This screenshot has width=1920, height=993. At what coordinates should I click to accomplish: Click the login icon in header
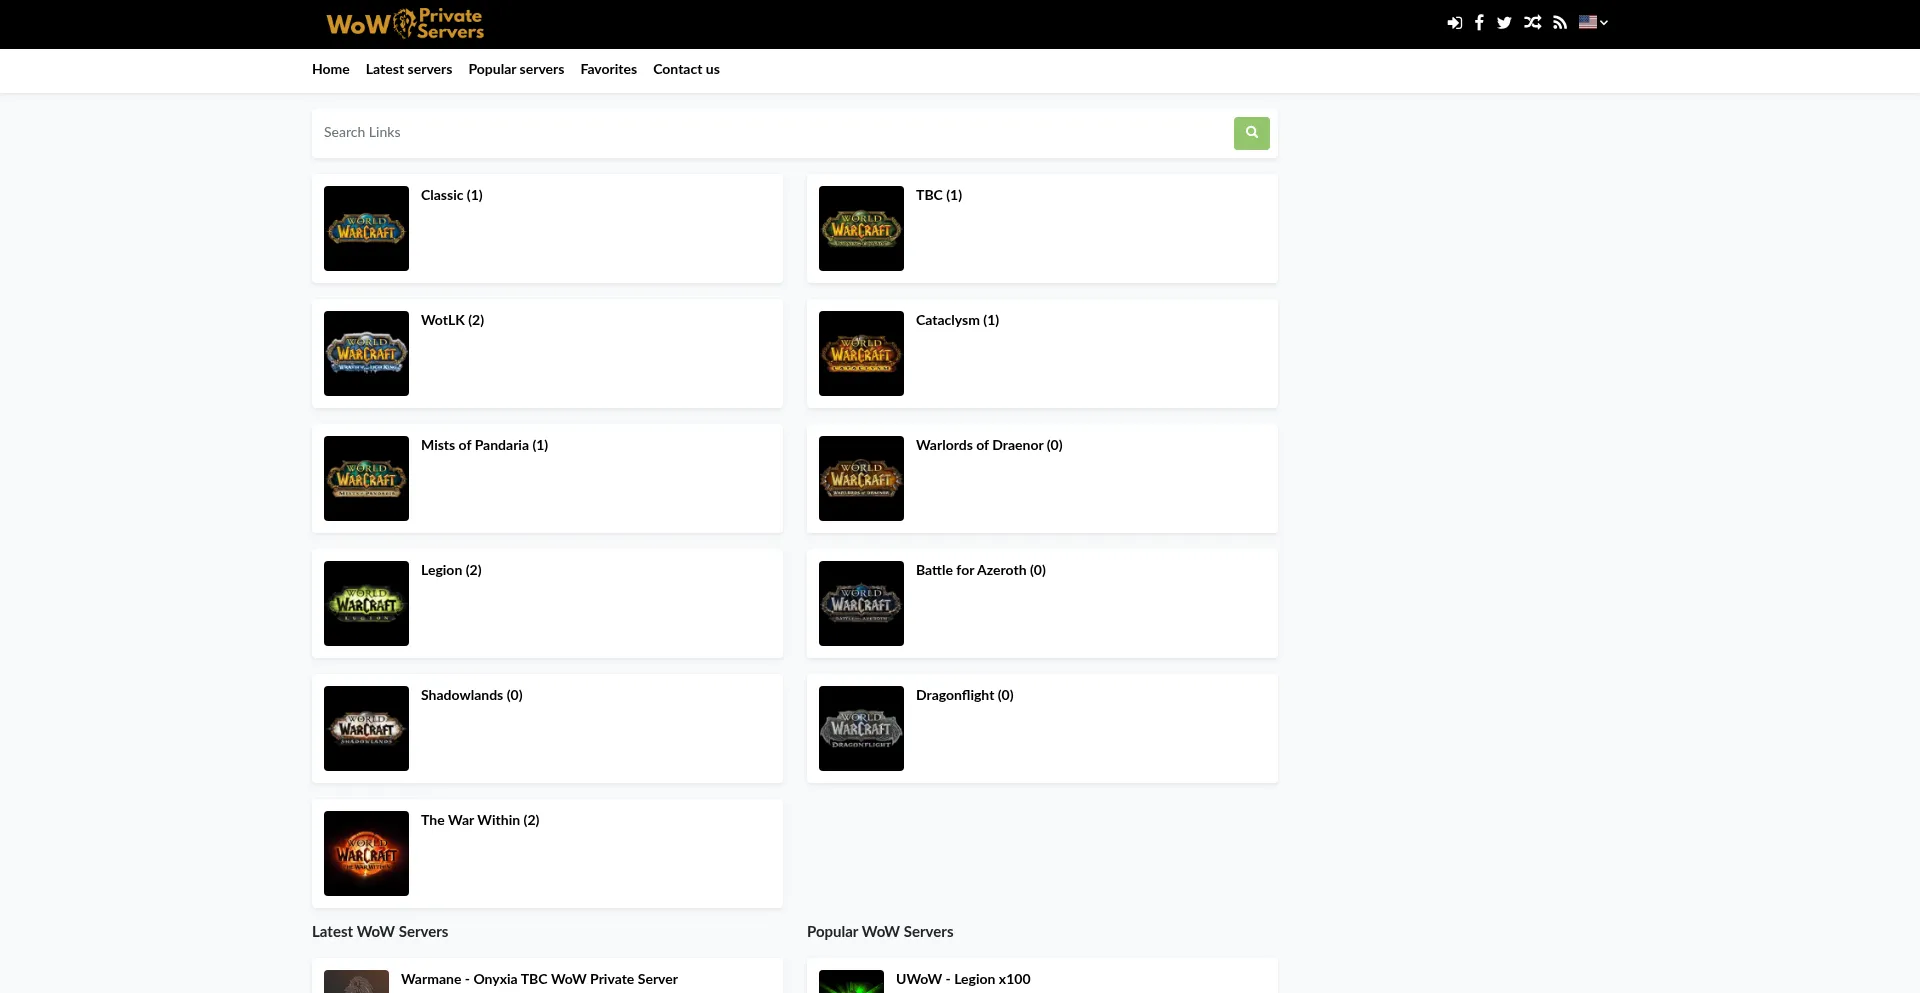tap(1454, 23)
